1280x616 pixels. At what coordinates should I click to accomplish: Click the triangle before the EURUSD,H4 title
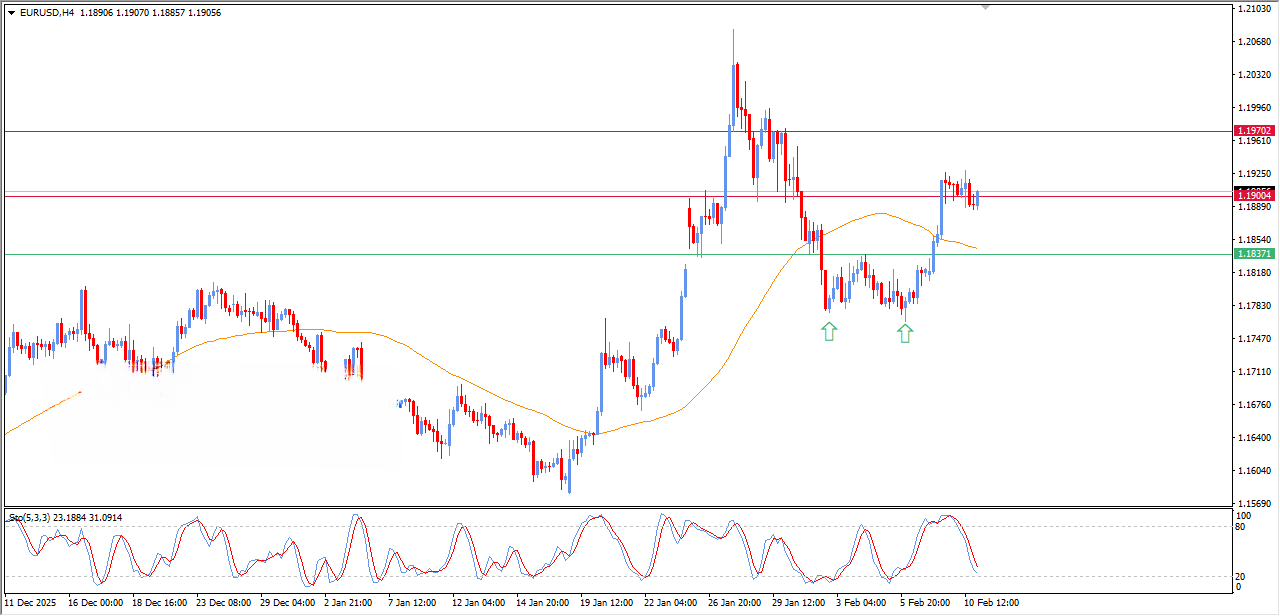point(11,13)
